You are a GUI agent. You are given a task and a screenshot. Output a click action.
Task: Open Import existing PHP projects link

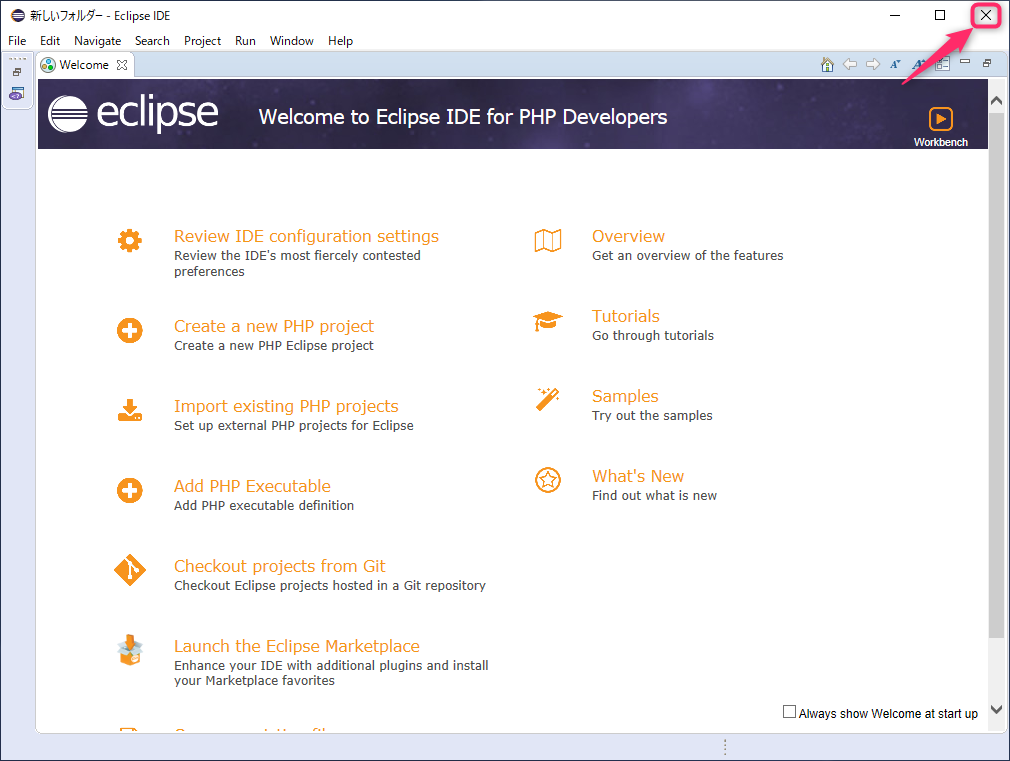point(286,407)
